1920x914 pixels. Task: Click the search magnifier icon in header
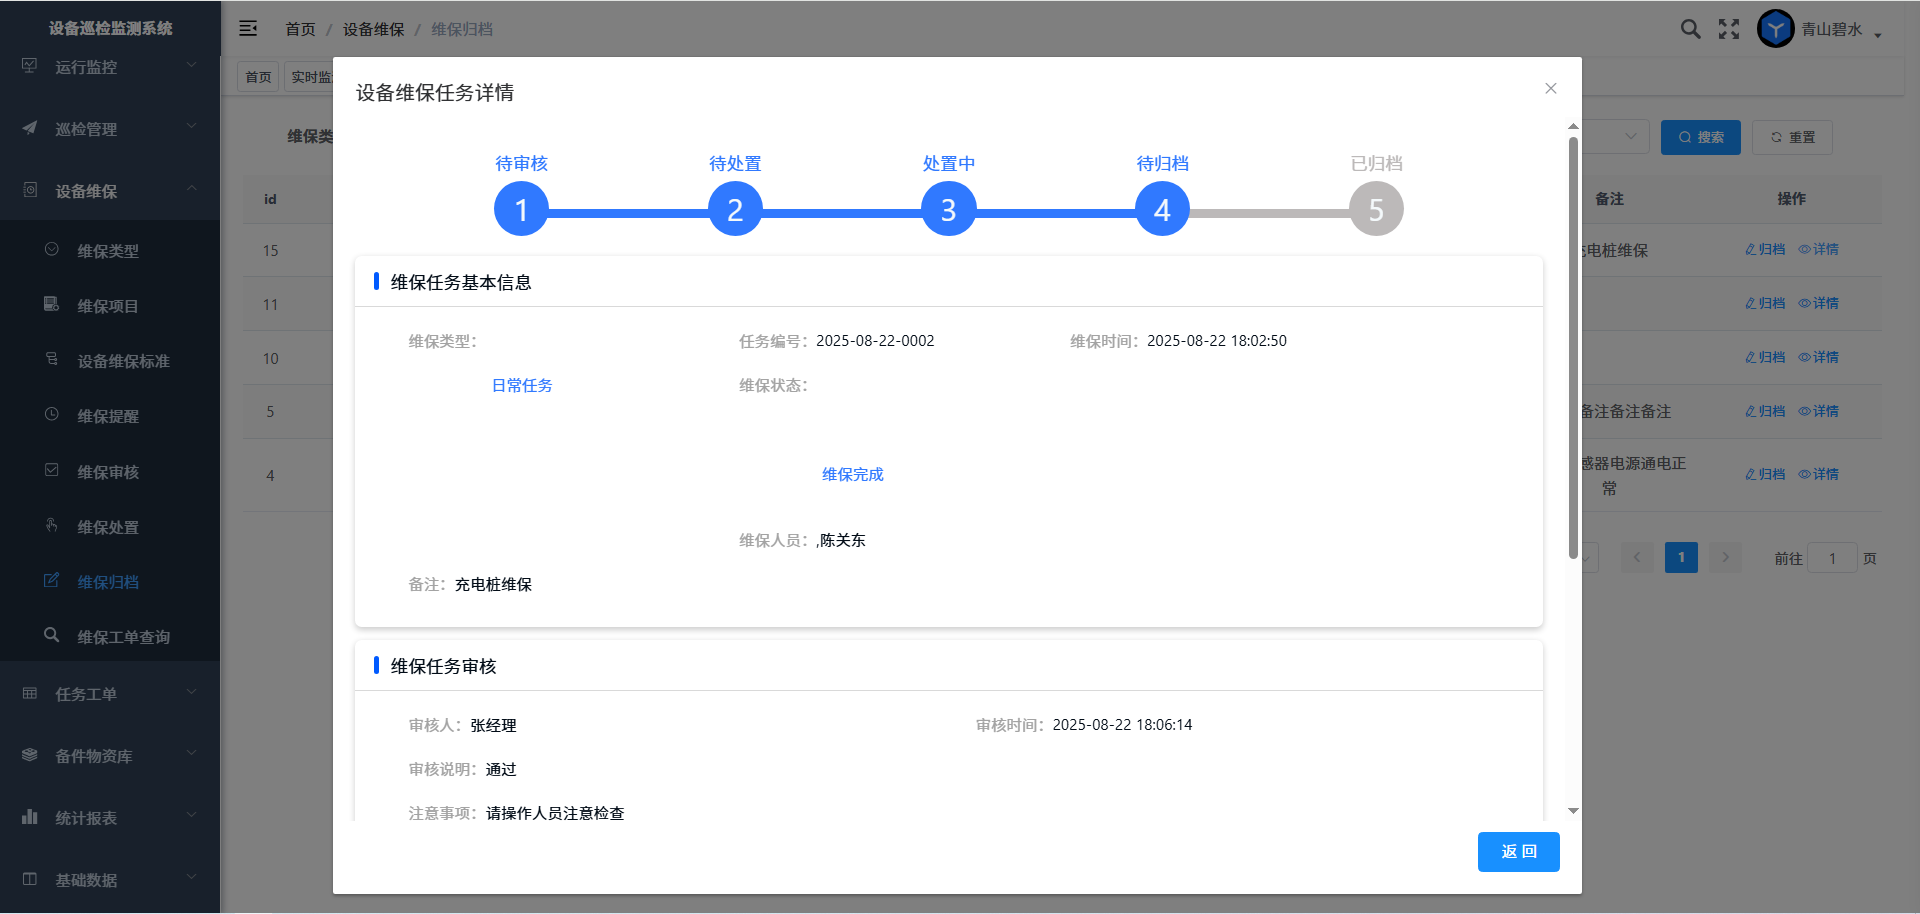(1690, 29)
